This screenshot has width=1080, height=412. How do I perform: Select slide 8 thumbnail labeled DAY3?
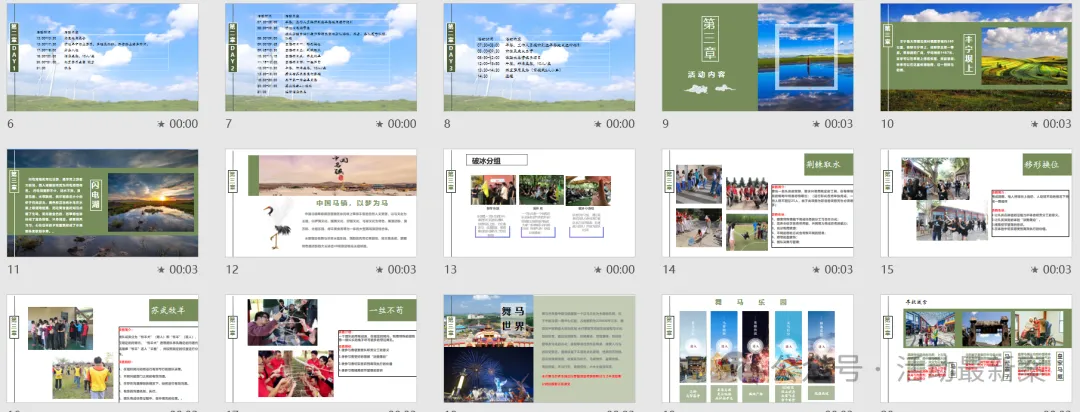coord(539,57)
